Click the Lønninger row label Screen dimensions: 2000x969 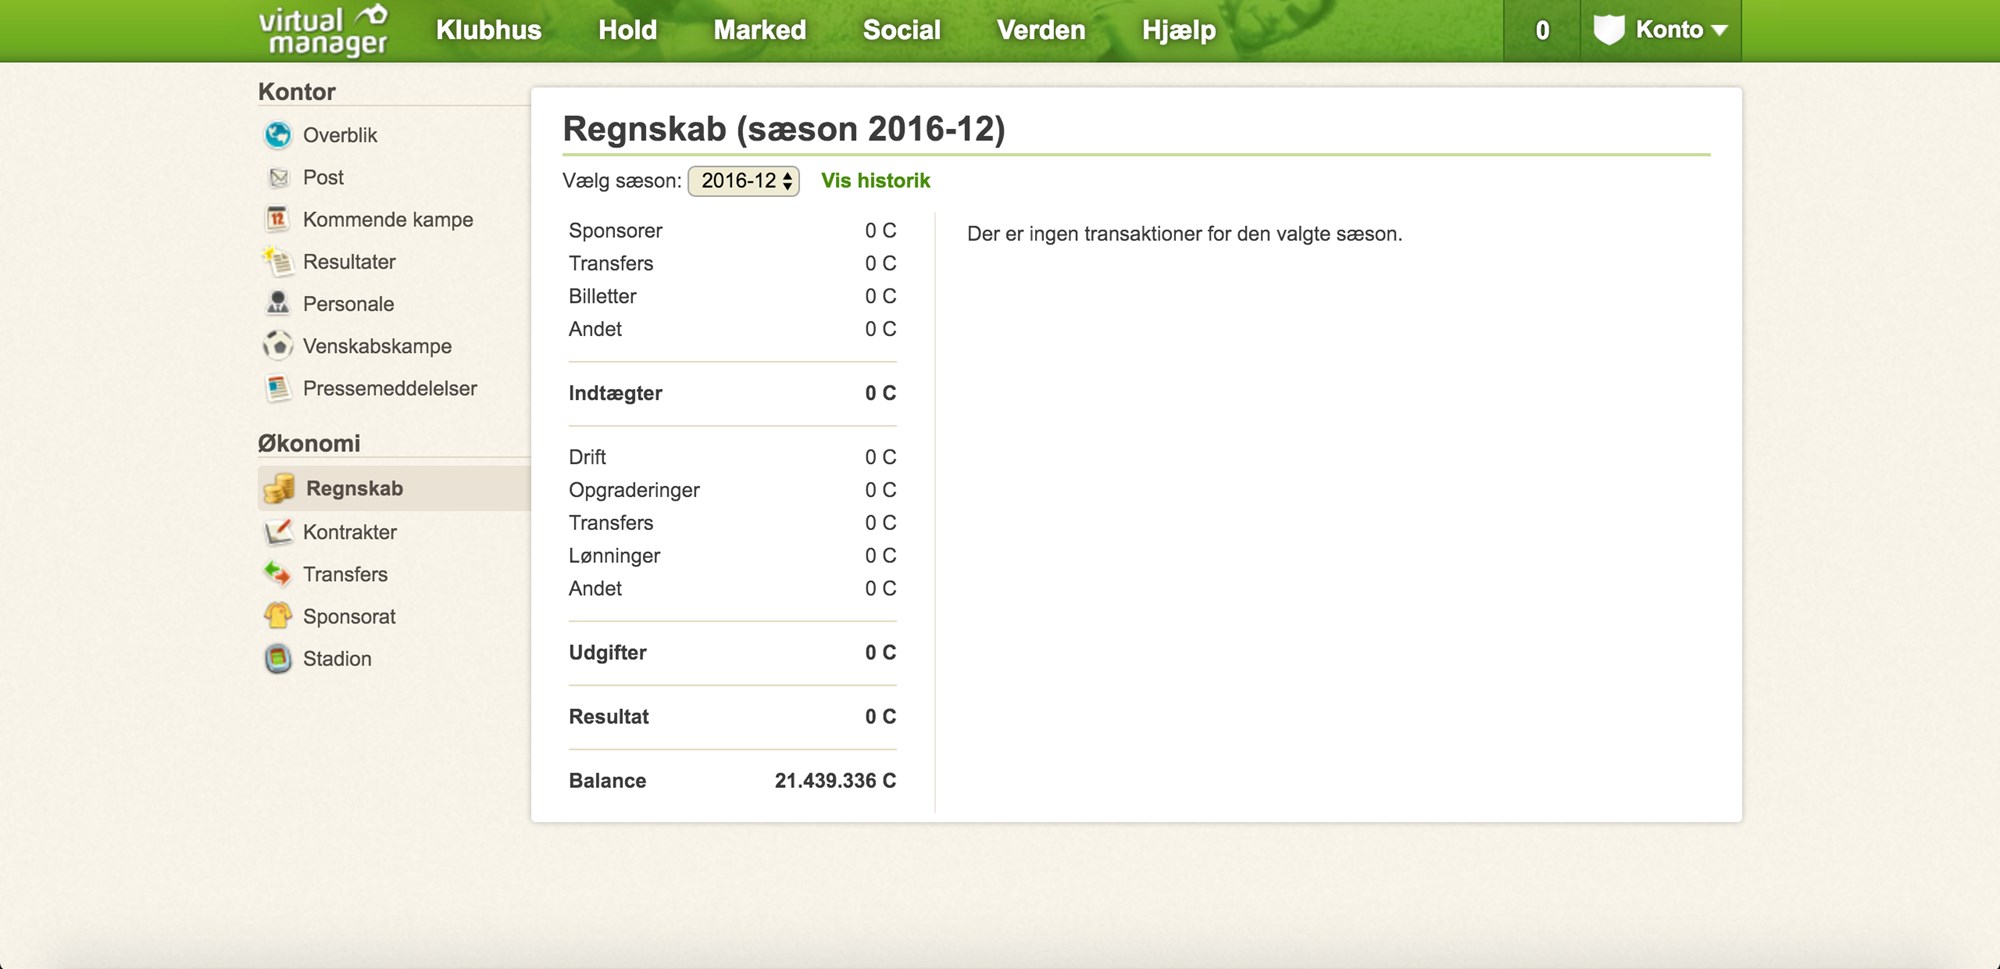(x=614, y=556)
